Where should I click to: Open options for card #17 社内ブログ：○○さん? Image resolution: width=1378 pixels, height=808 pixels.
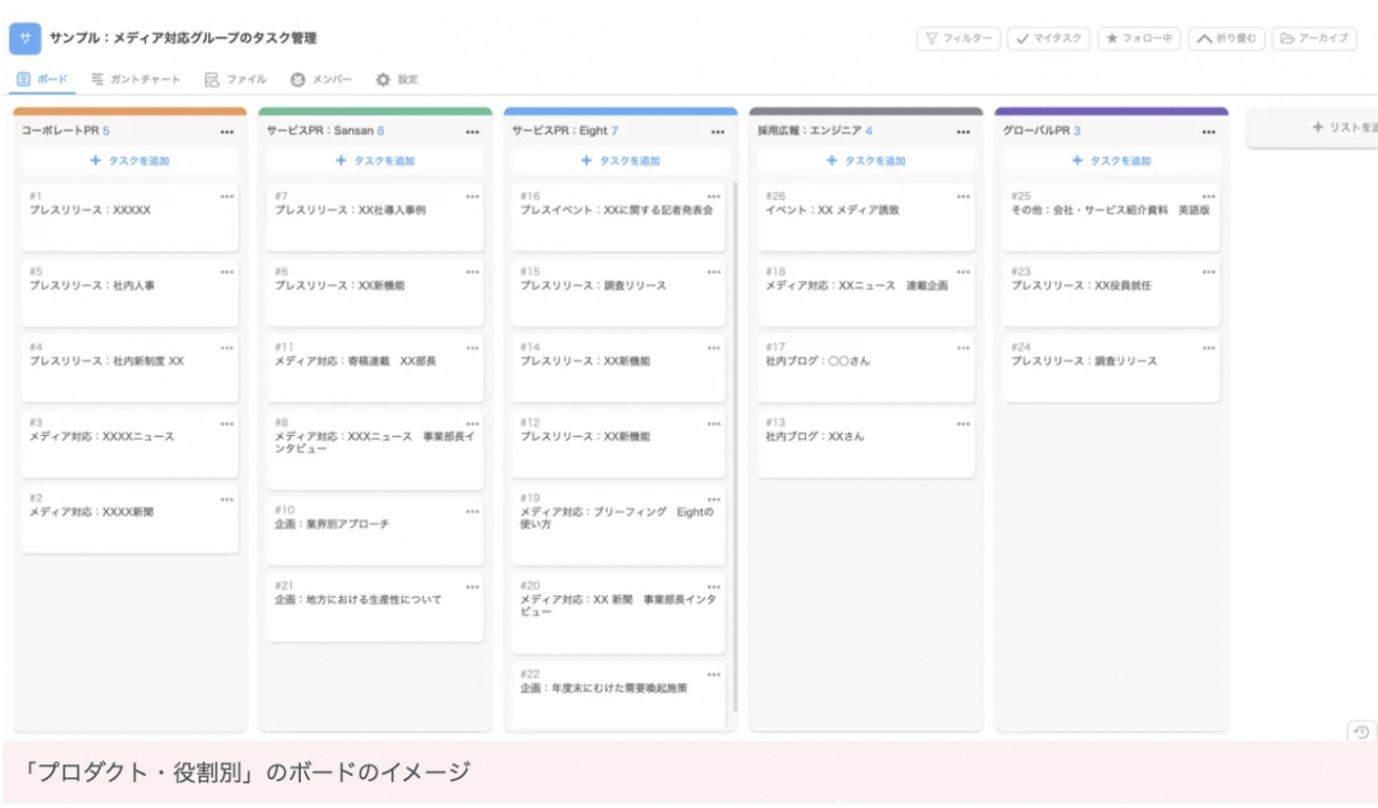(x=963, y=347)
